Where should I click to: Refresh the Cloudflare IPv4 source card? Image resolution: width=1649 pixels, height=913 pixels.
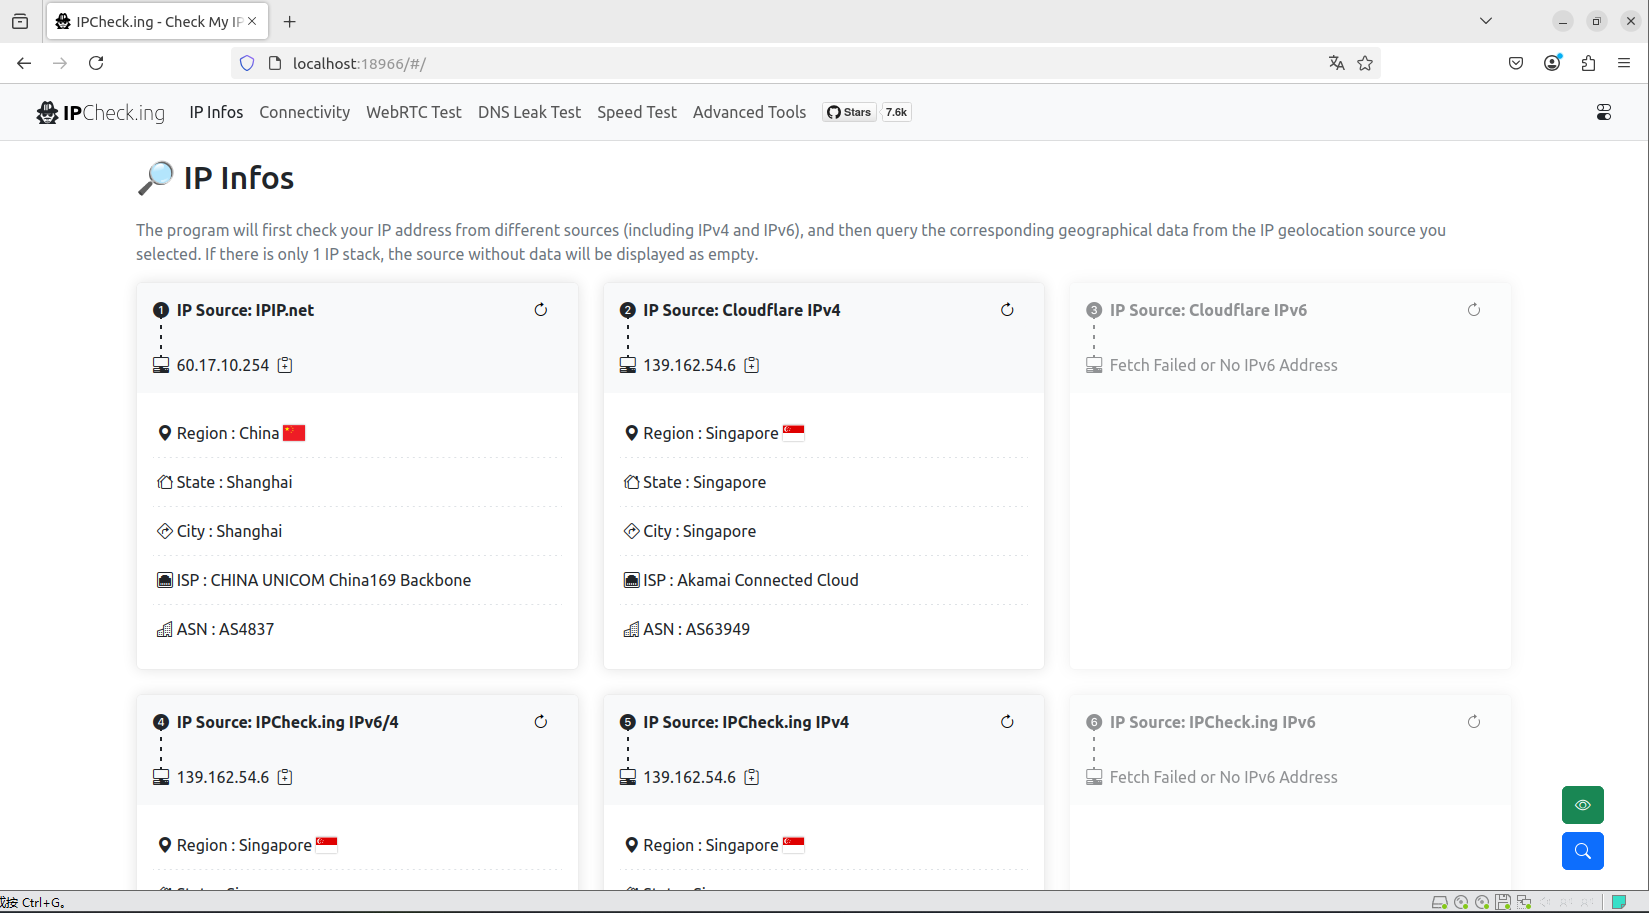point(1007,310)
